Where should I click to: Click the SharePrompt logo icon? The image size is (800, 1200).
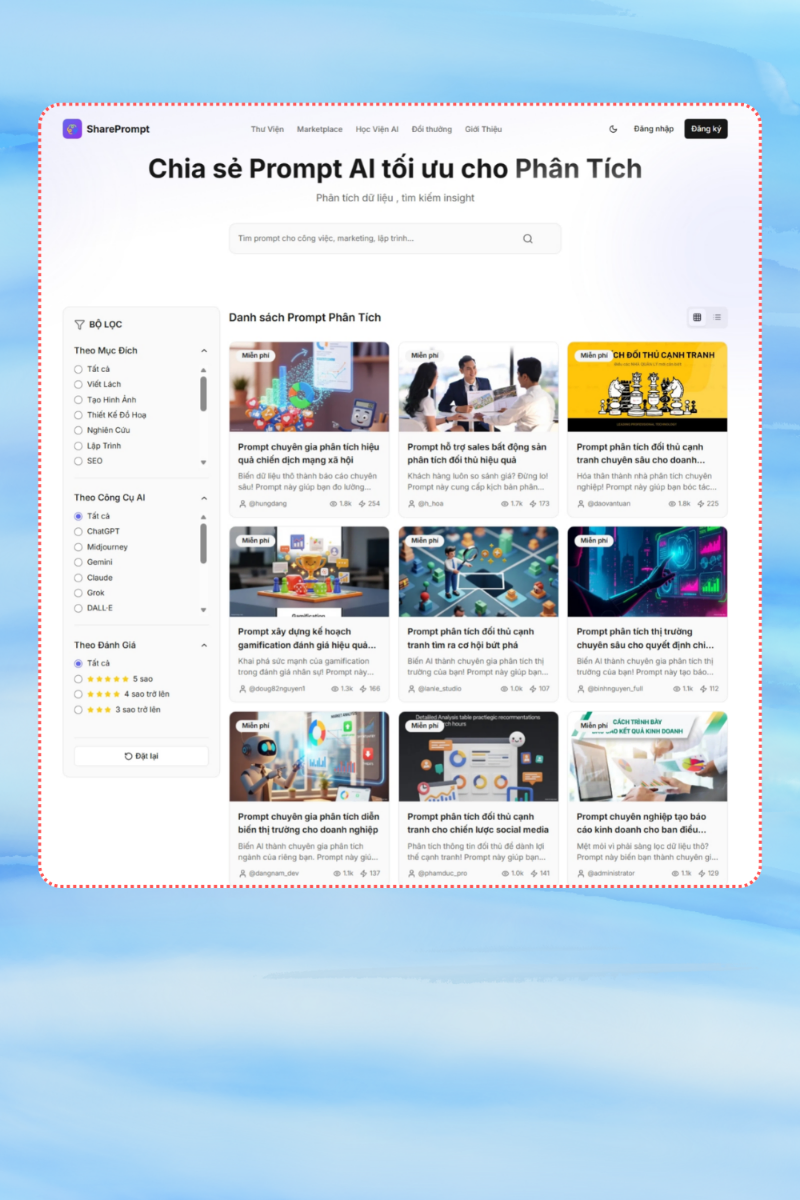click(x=71, y=129)
